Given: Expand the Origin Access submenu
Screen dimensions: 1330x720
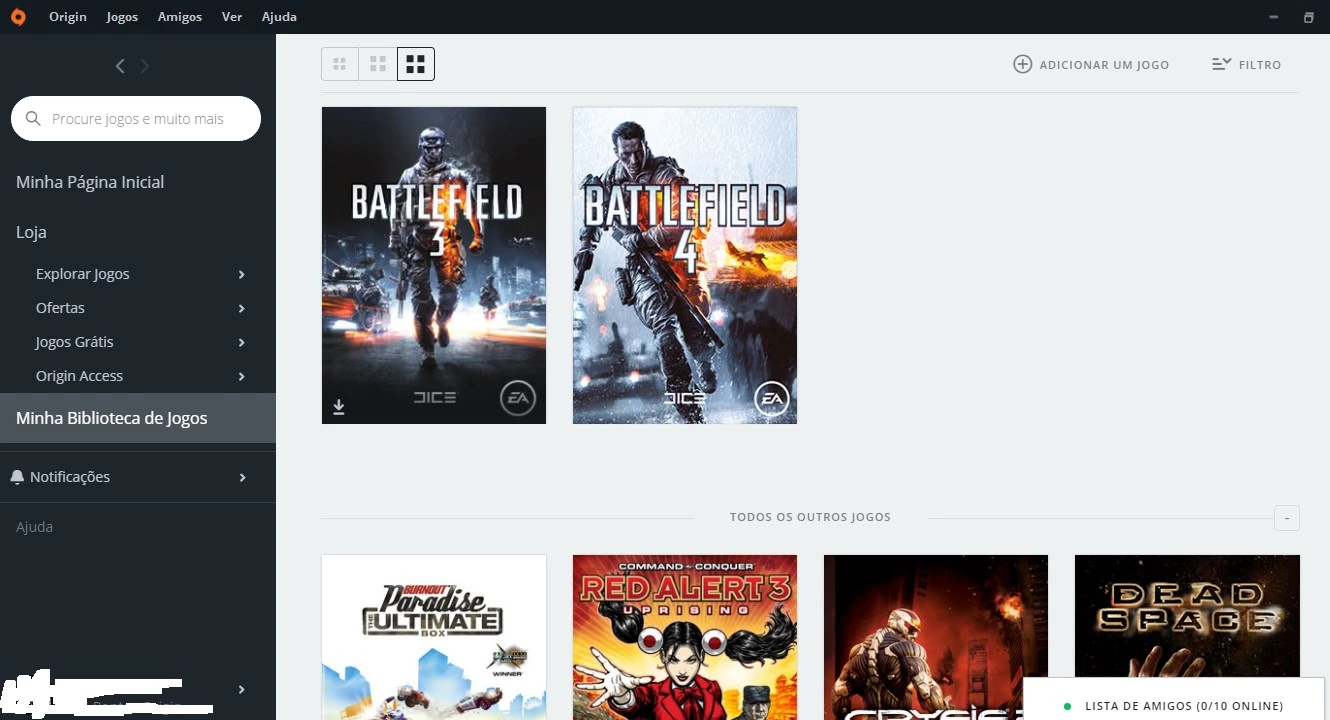Looking at the screenshot, I should point(241,376).
